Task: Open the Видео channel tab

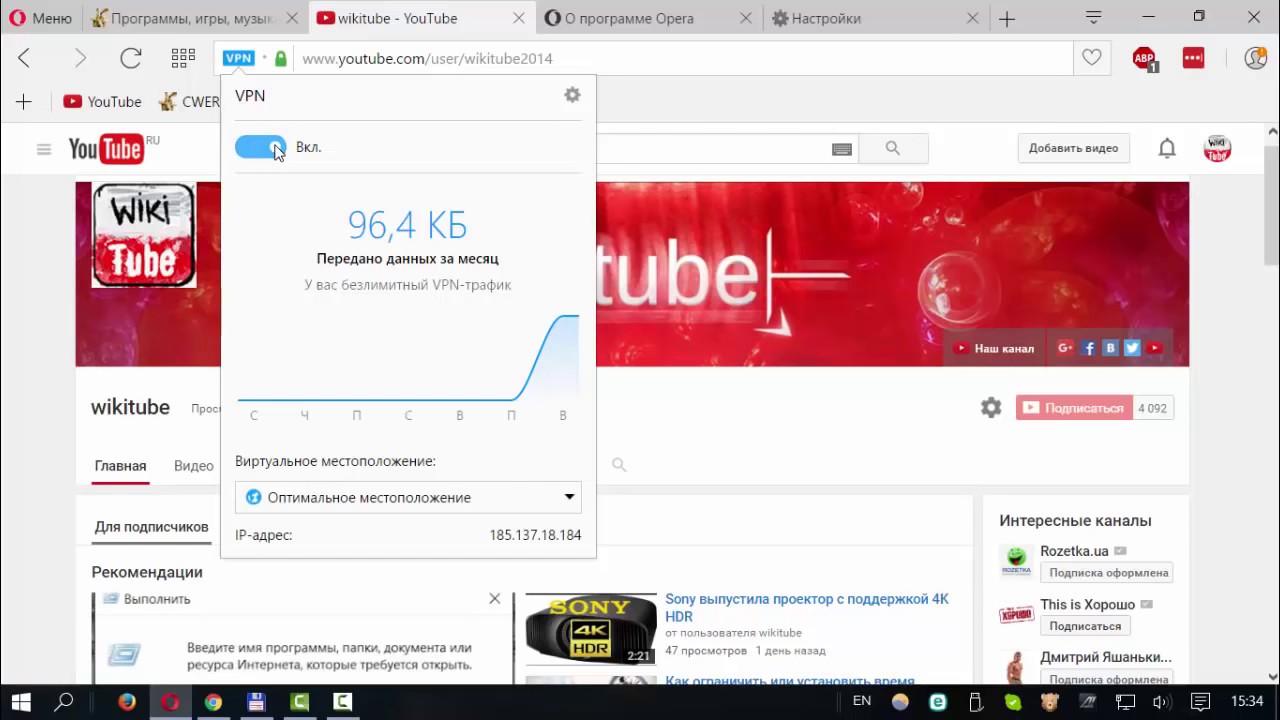Action: tap(194, 466)
